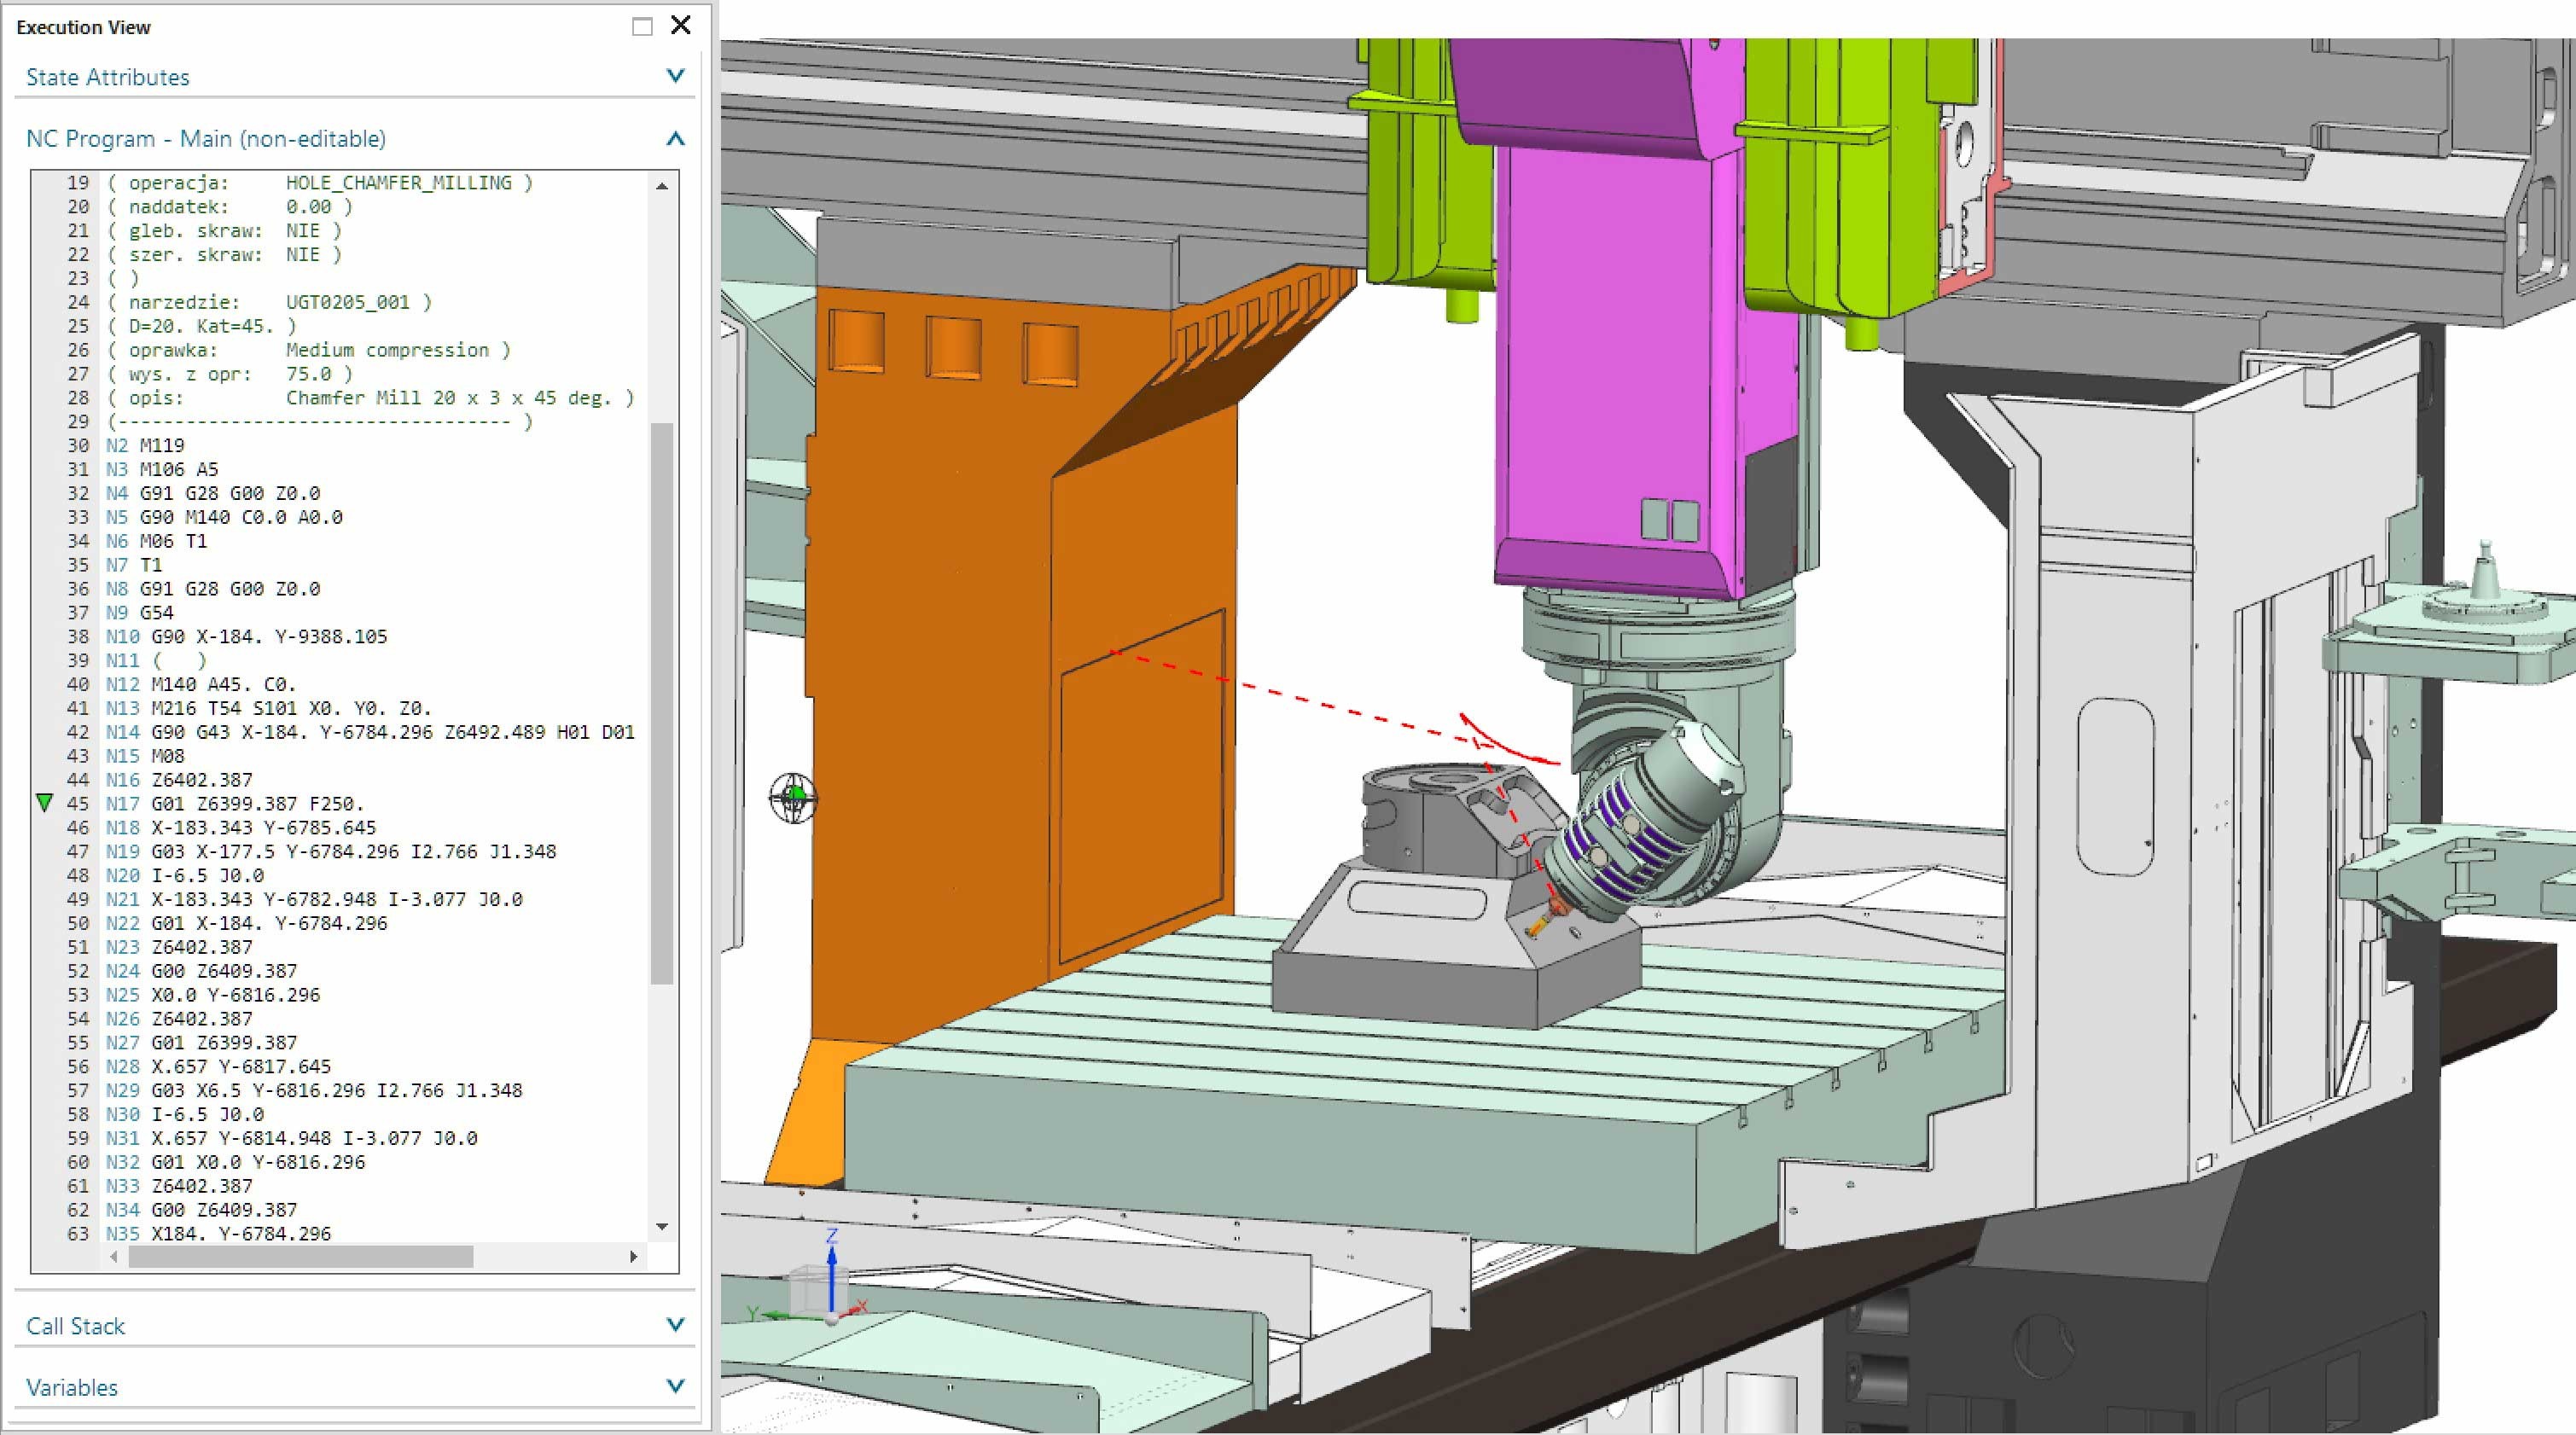This screenshot has width=2576, height=1435.
Task: Click the State Attributes header text
Action: [x=107, y=77]
